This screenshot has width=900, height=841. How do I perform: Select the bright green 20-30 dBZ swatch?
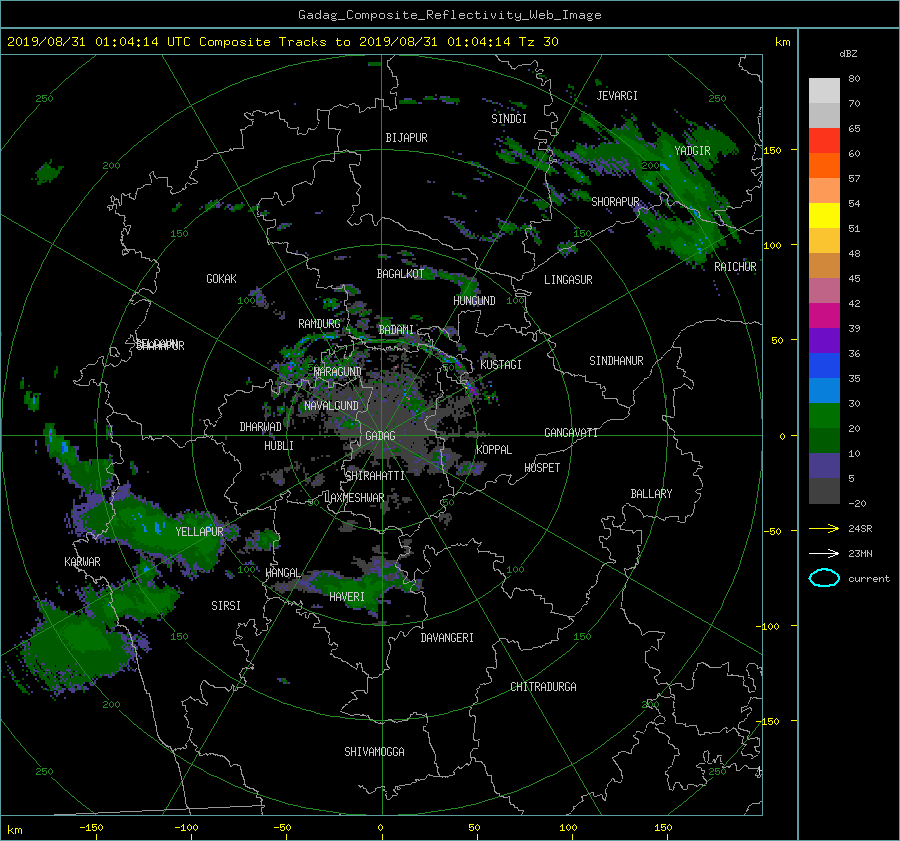click(x=824, y=415)
